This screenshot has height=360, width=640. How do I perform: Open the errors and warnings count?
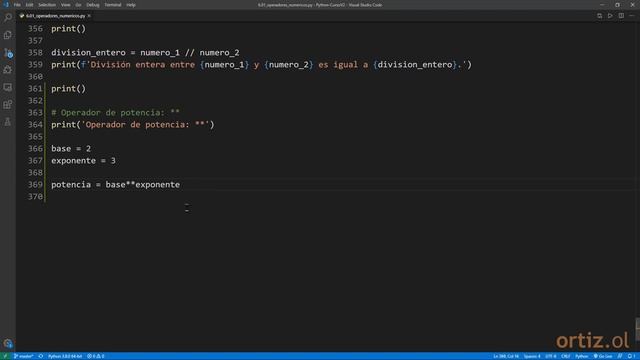(x=96, y=356)
